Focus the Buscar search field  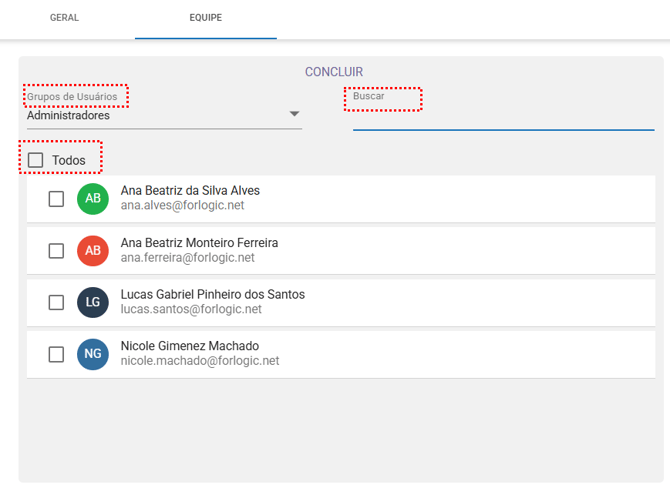502,117
